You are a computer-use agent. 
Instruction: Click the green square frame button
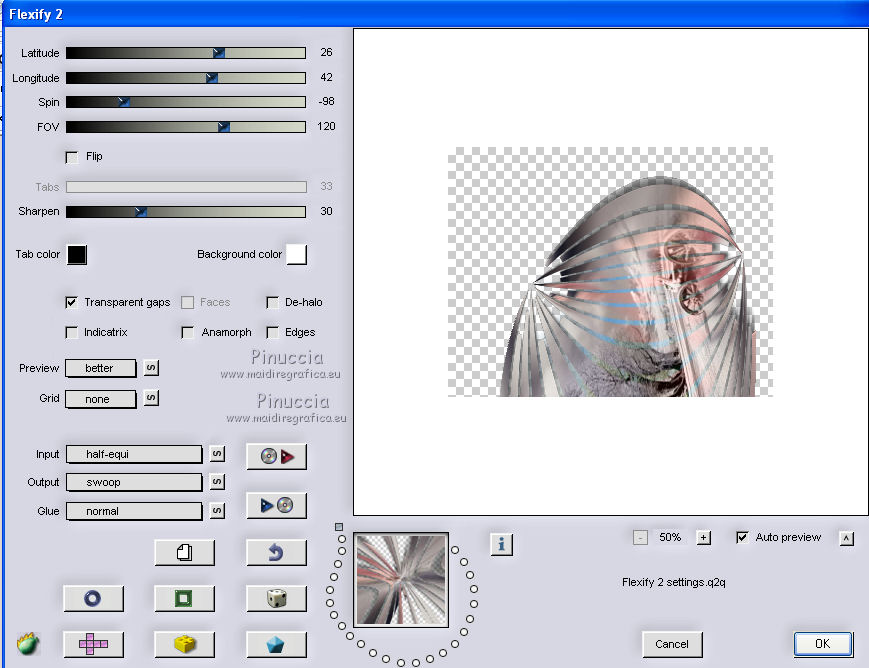184,598
